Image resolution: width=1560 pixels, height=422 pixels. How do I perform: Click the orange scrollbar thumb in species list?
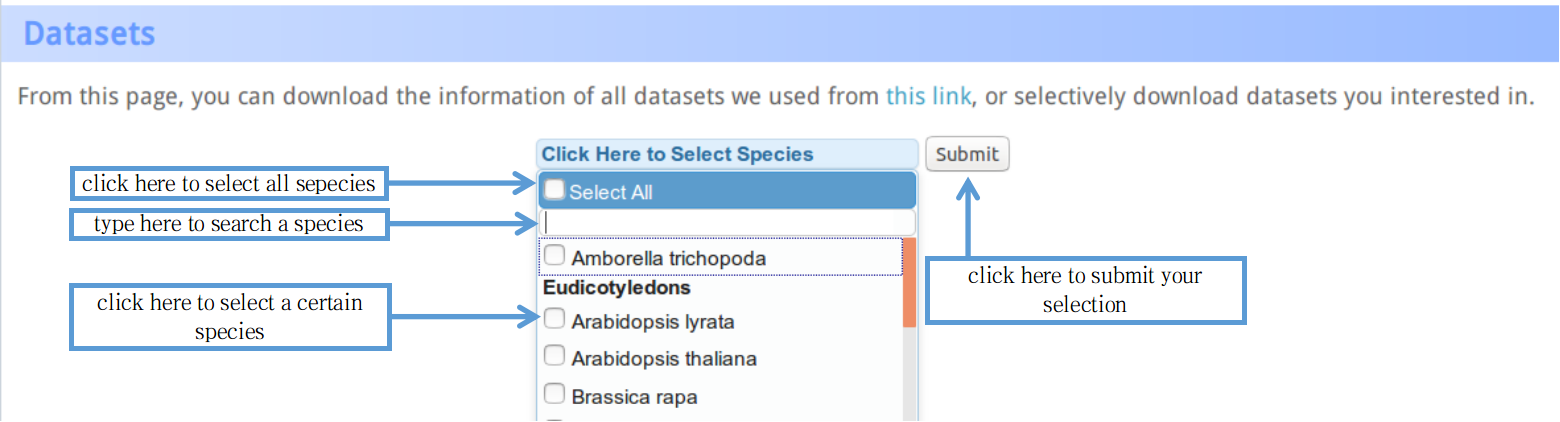(909, 282)
